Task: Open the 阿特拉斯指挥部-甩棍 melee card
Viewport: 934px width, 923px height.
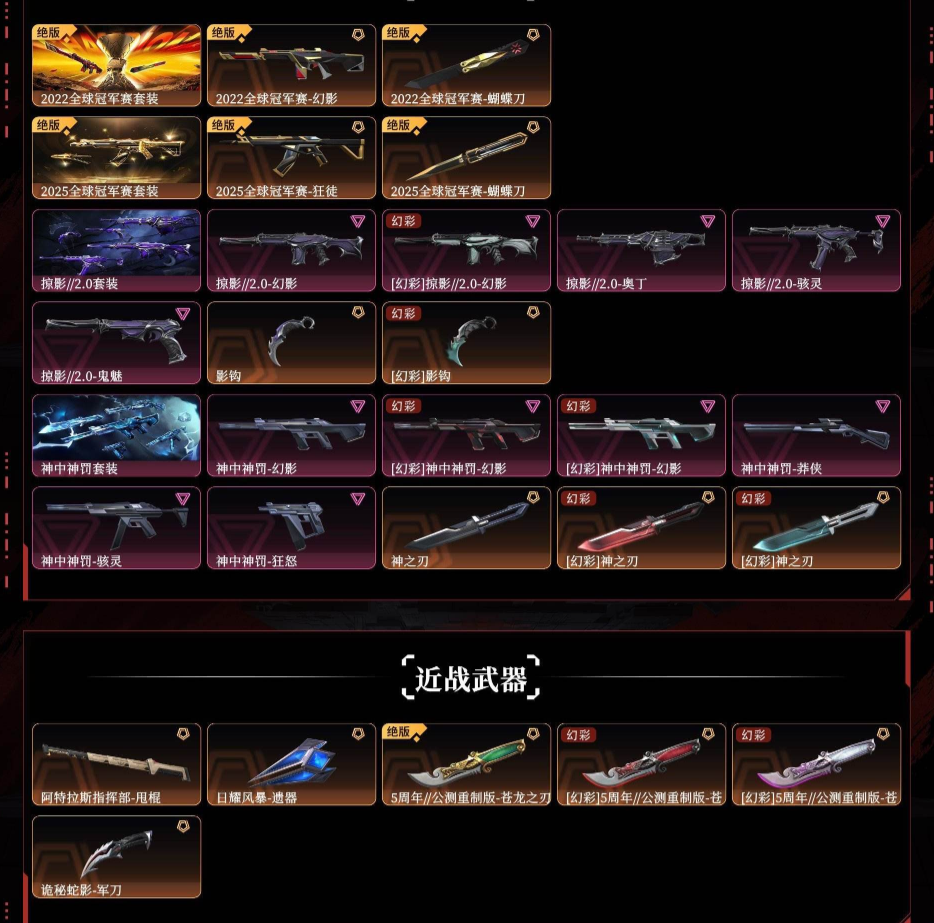Action: pos(116,764)
